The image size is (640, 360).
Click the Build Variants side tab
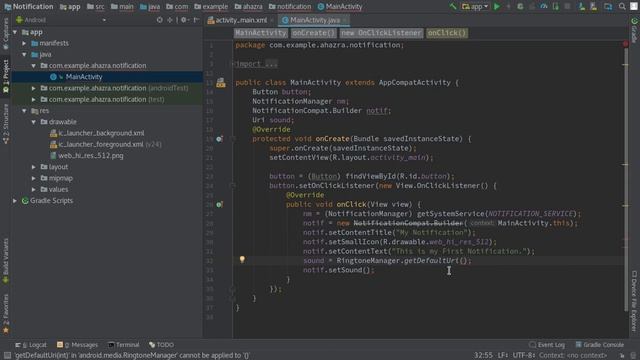pos(6,261)
